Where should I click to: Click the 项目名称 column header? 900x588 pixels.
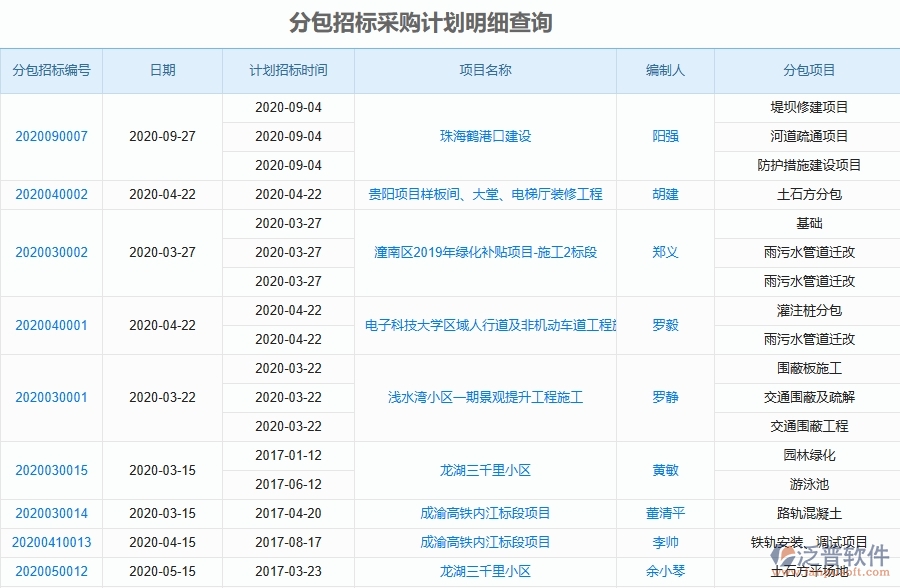coord(486,70)
